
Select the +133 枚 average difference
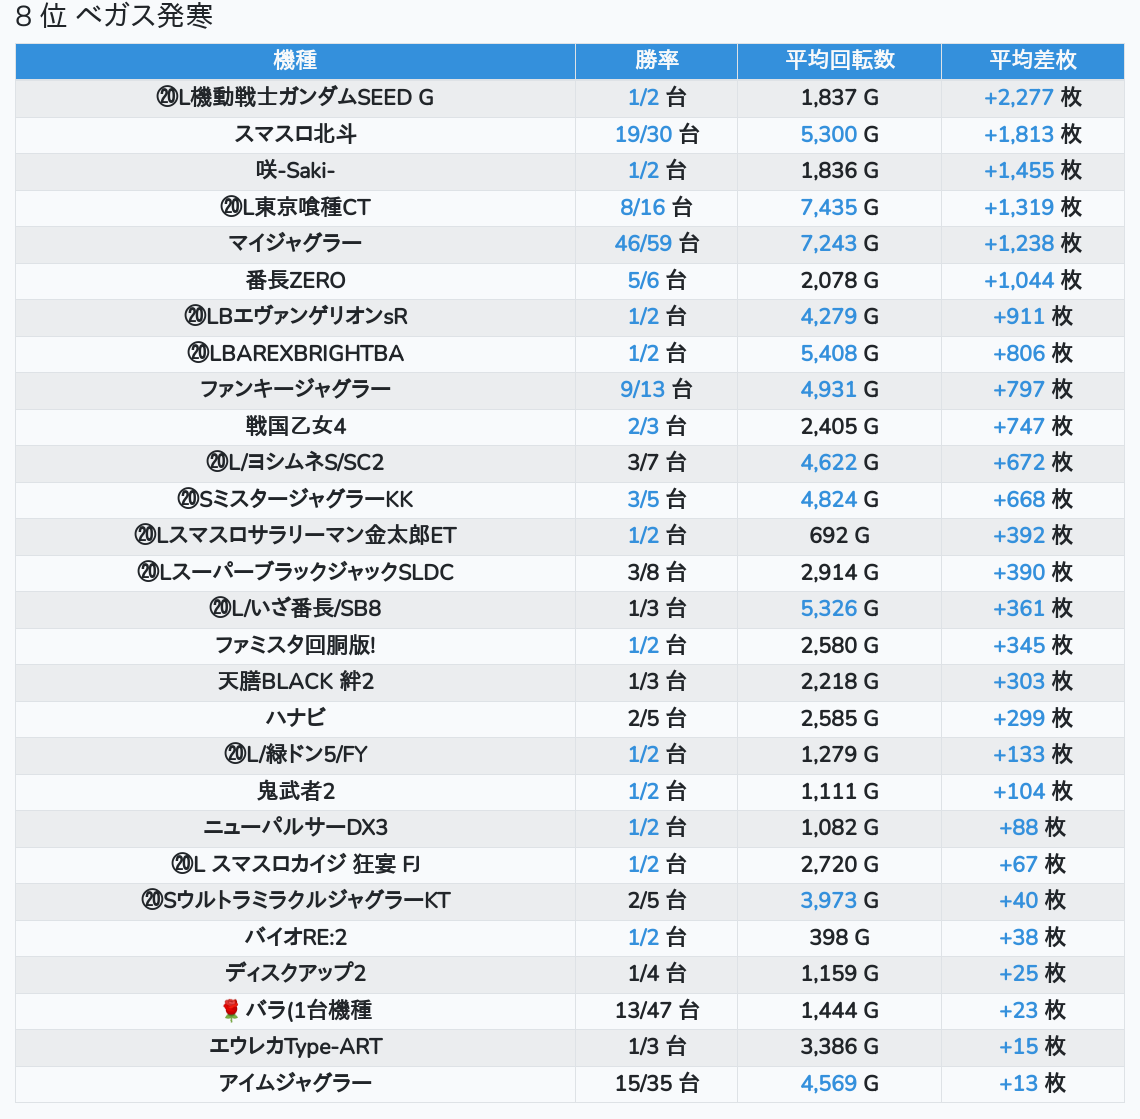(x=1032, y=755)
